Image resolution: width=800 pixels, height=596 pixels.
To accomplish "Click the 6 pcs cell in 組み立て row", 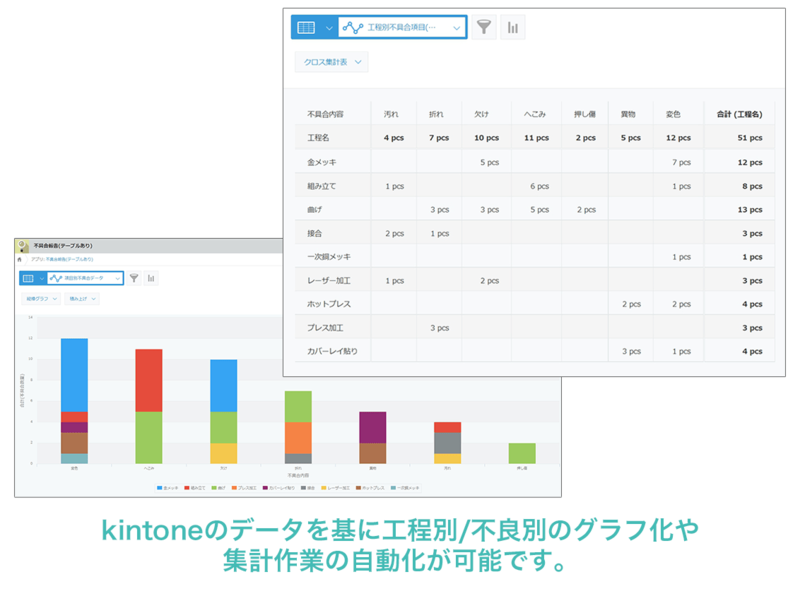I will point(539,186).
